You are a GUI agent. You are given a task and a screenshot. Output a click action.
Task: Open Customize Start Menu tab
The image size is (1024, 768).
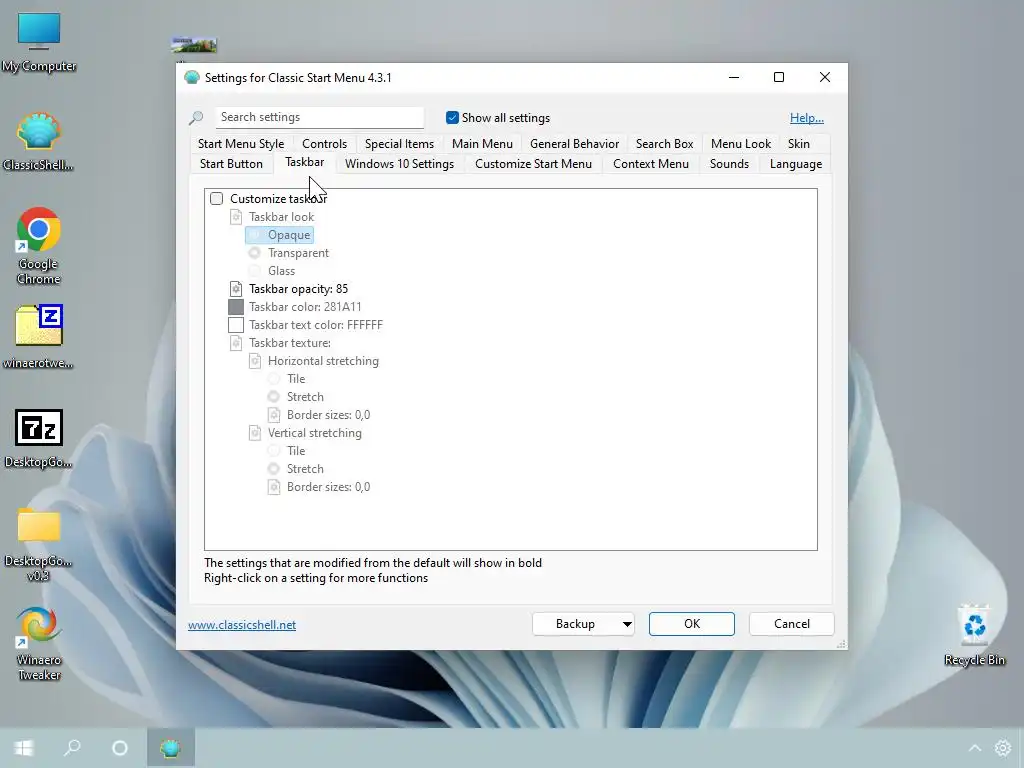coord(534,164)
